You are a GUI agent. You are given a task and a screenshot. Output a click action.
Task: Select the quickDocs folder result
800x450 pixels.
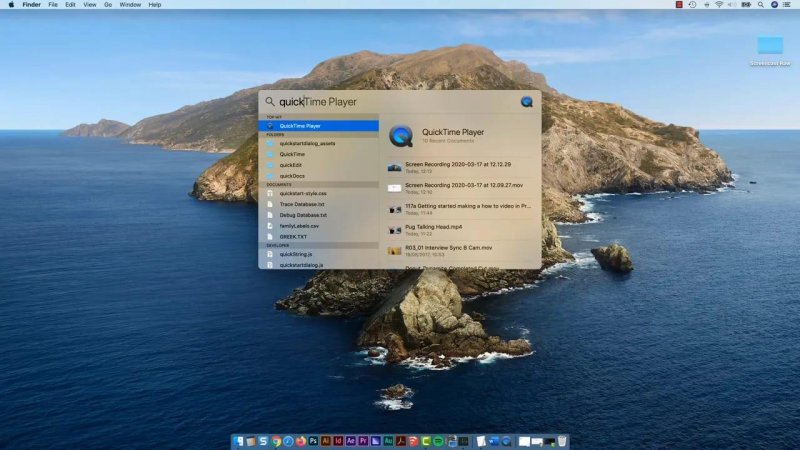tap(318, 176)
